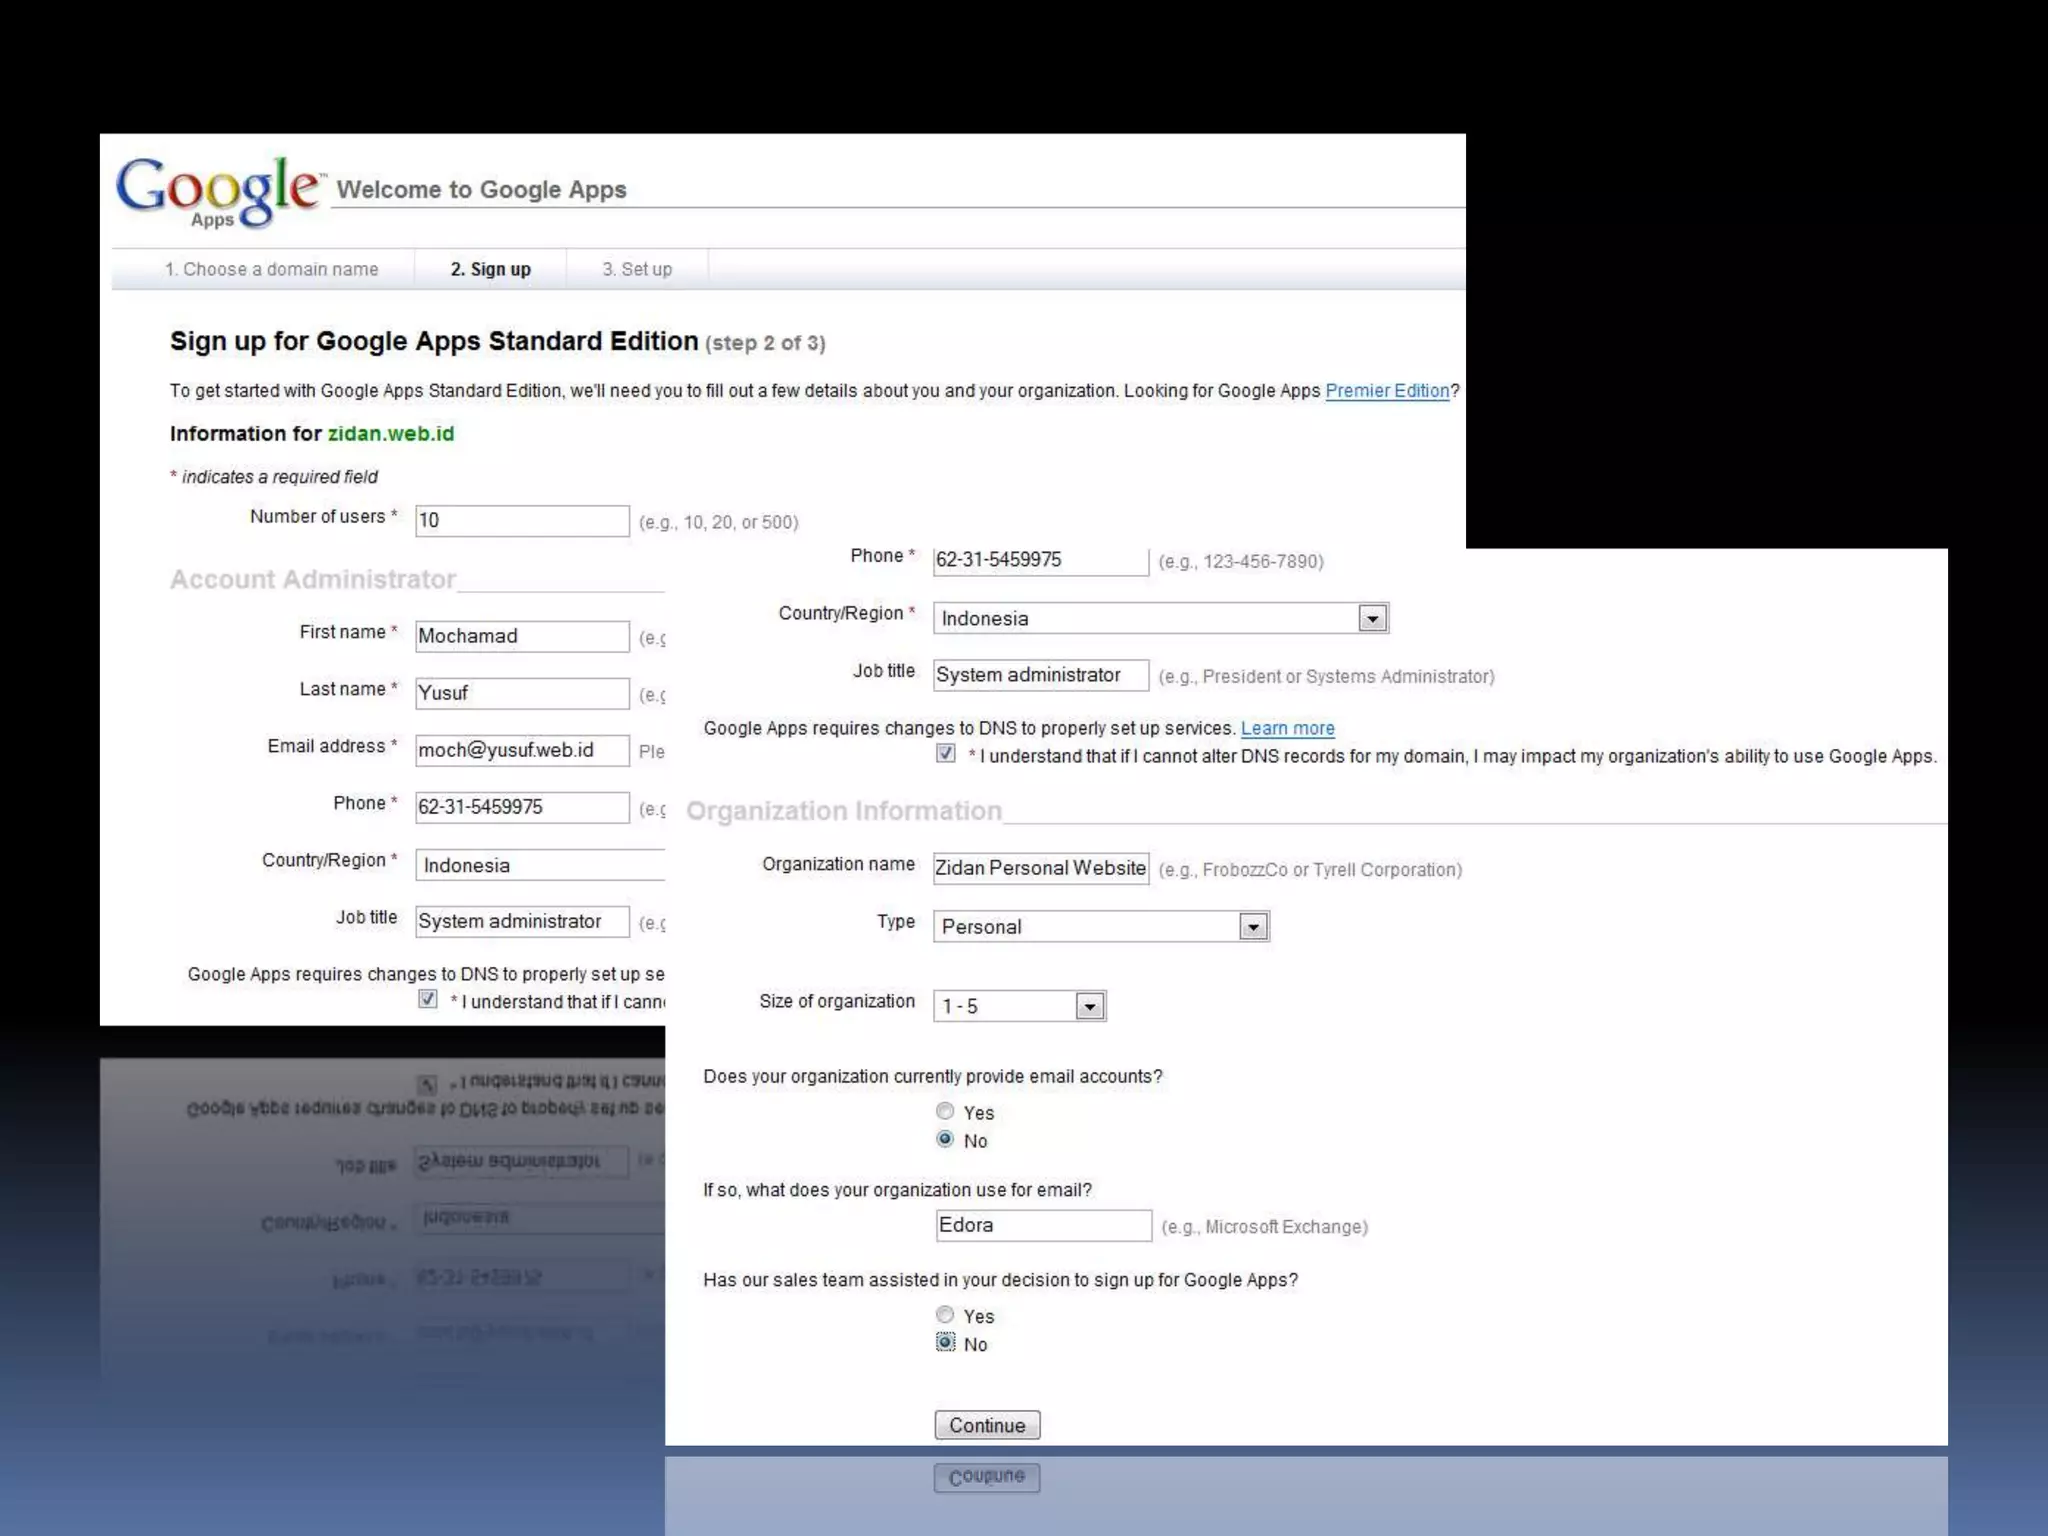The height and width of the screenshot is (1536, 2048).
Task: Open the DNS 'Learn more' link
Action: click(x=1287, y=729)
